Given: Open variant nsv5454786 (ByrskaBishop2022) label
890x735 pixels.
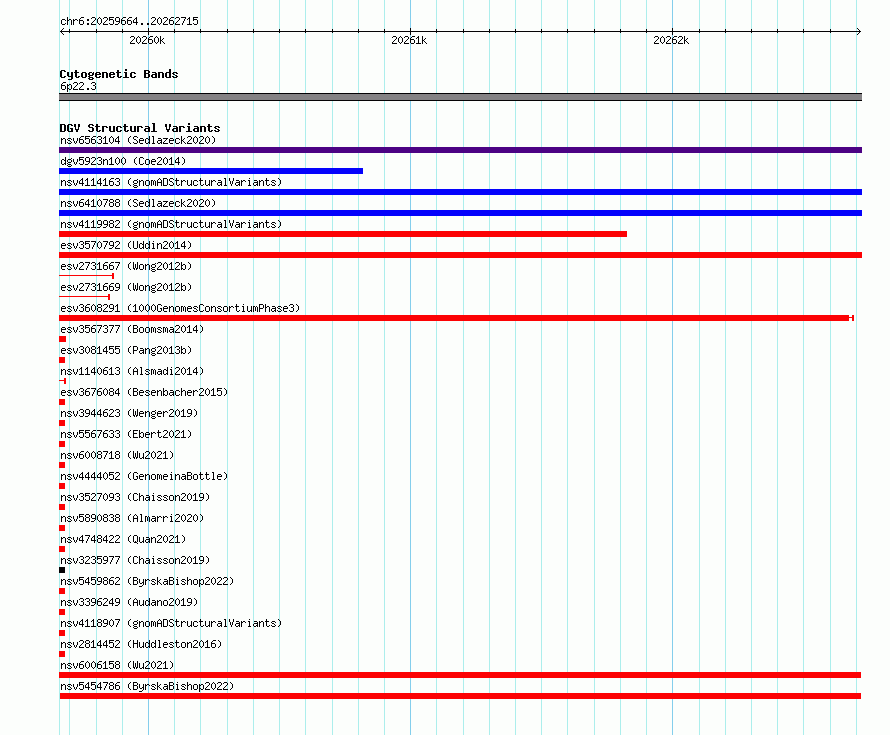Looking at the screenshot, I should [147, 686].
